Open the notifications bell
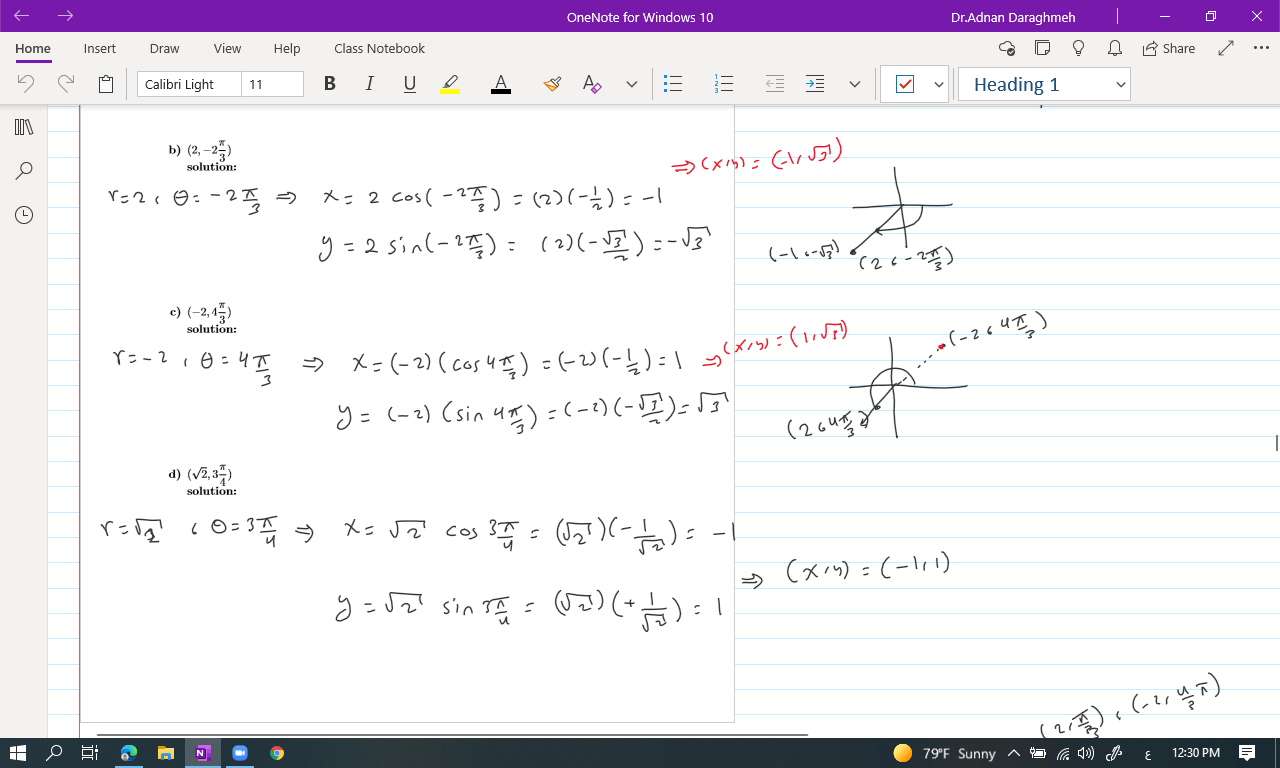The image size is (1280, 768). click(1113, 48)
